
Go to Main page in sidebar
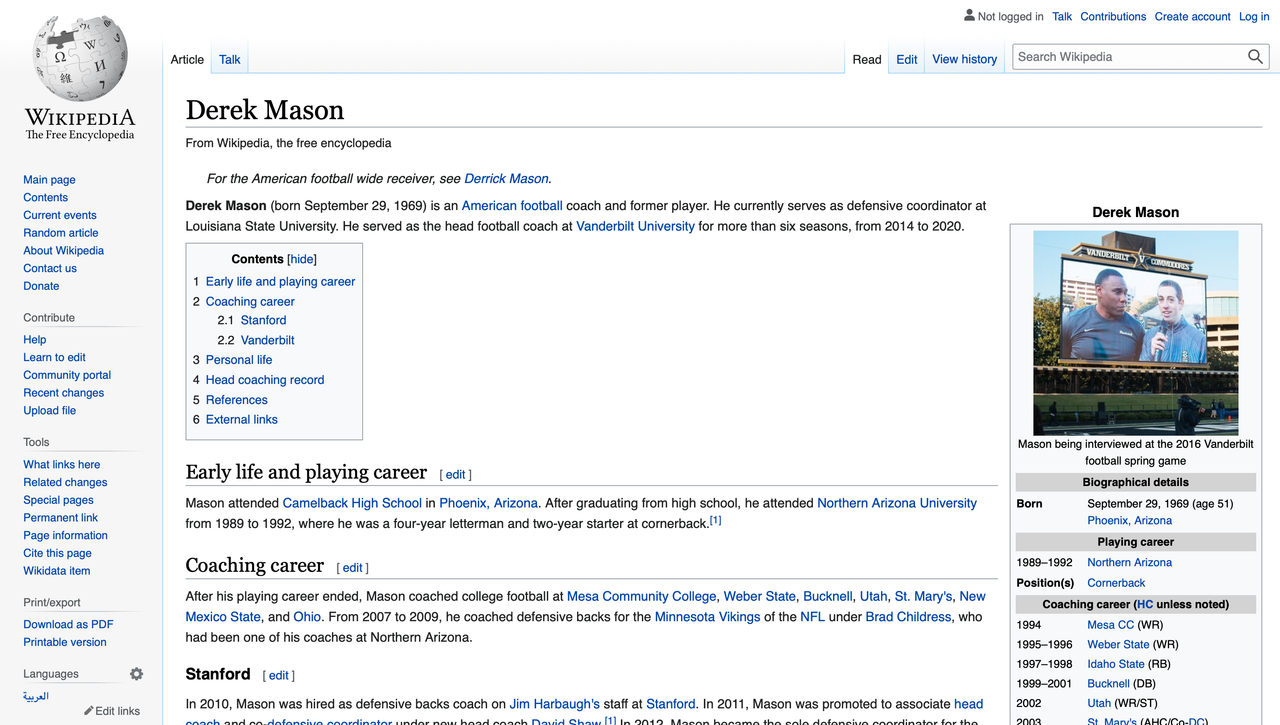pos(49,180)
